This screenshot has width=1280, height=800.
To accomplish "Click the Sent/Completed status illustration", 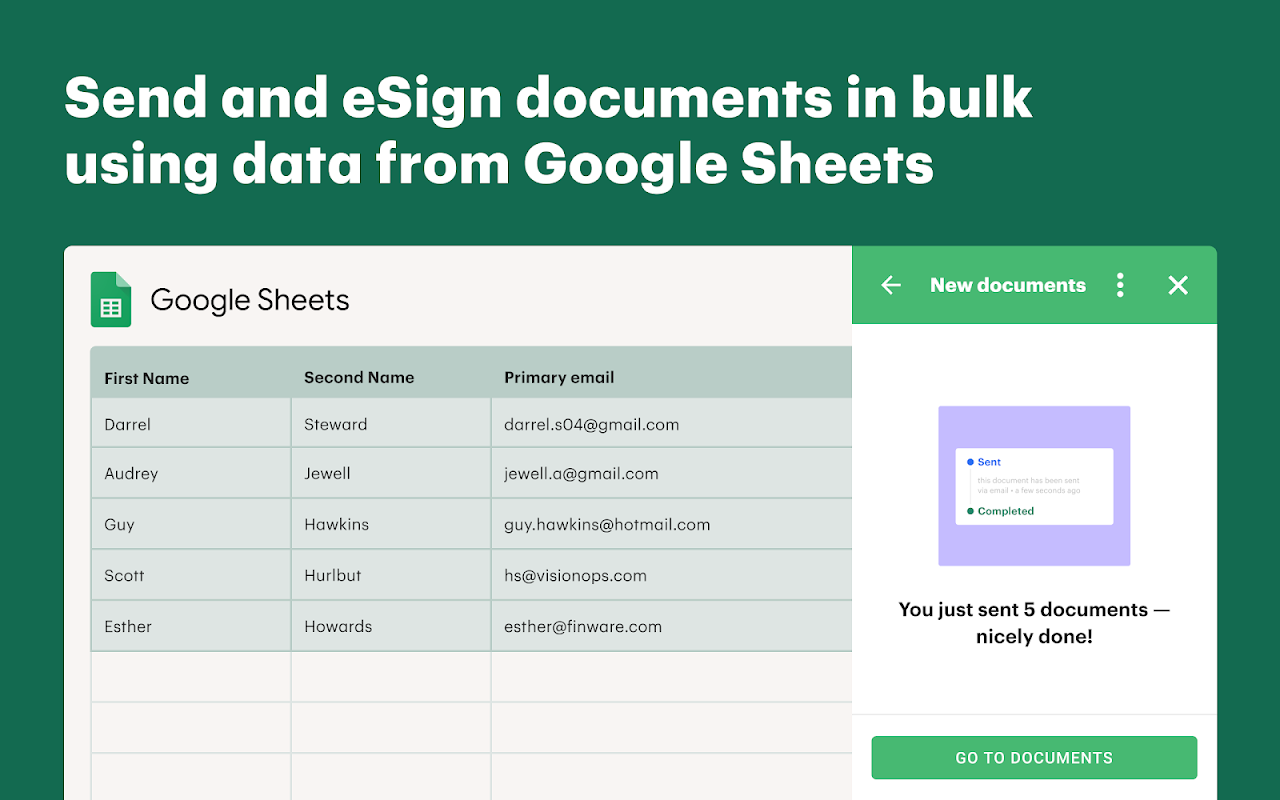I will [x=1034, y=486].
